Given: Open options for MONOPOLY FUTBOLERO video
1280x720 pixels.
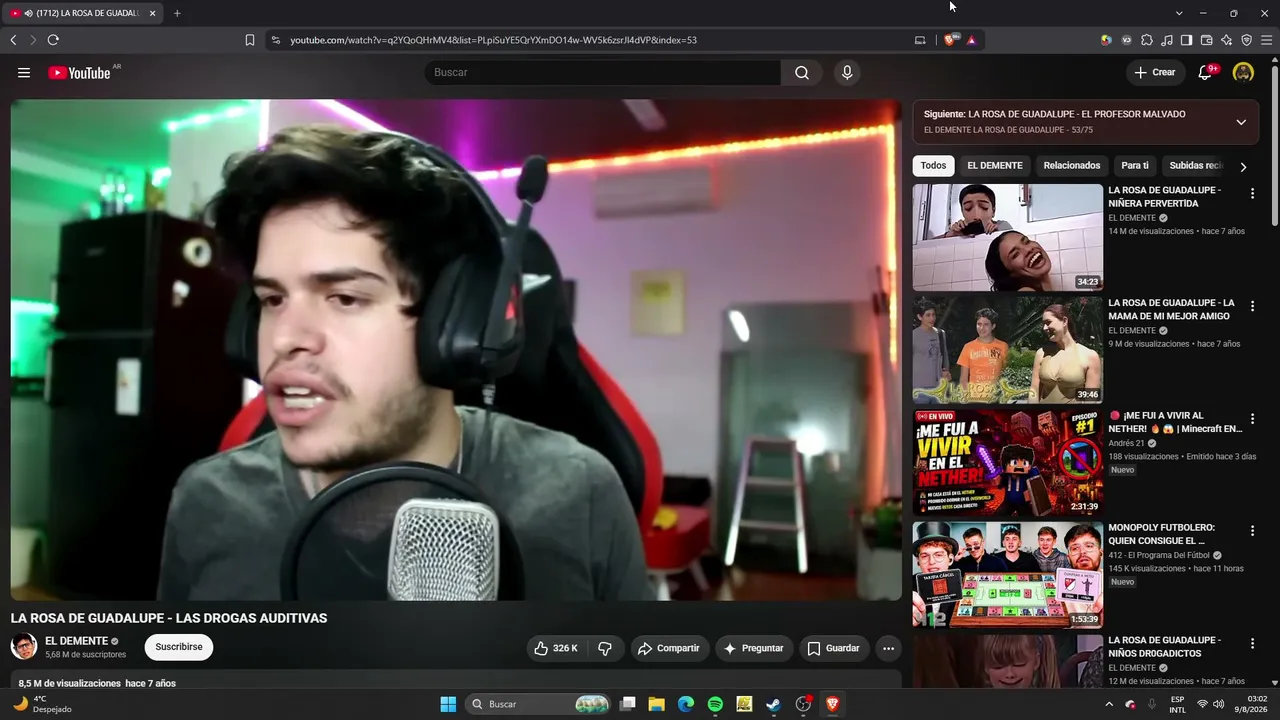Looking at the screenshot, I should point(1252,531).
